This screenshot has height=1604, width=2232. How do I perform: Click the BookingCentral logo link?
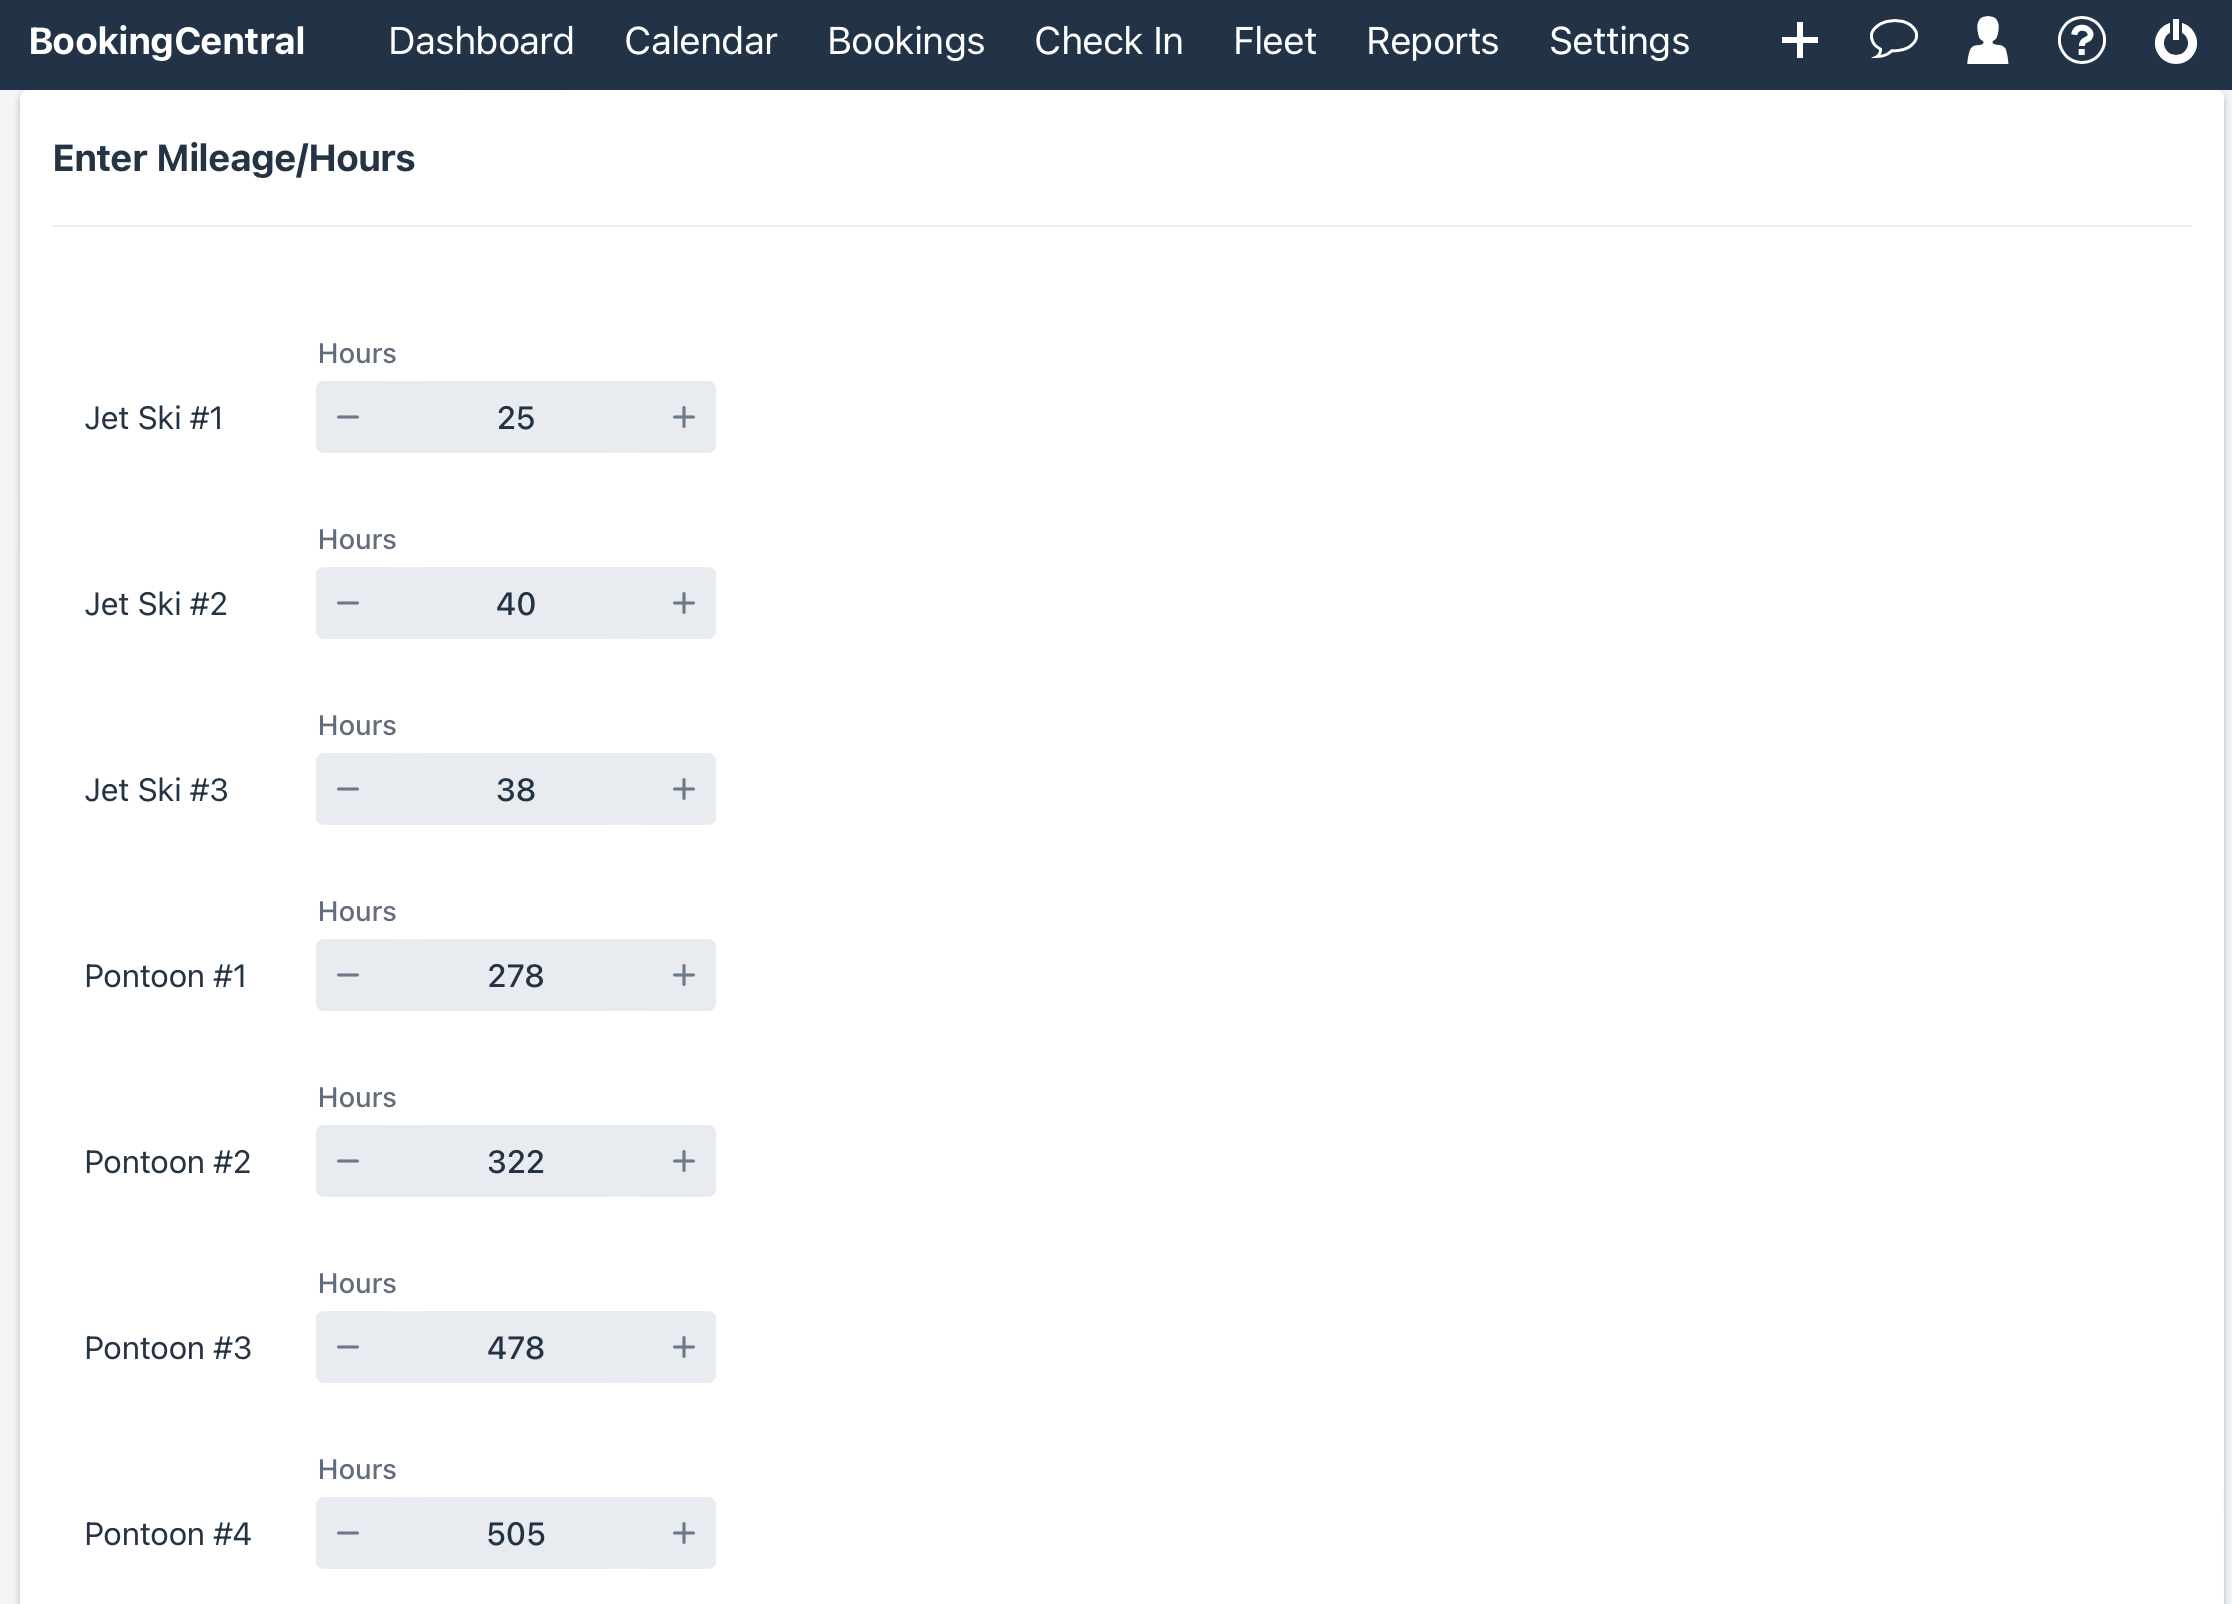[x=167, y=41]
